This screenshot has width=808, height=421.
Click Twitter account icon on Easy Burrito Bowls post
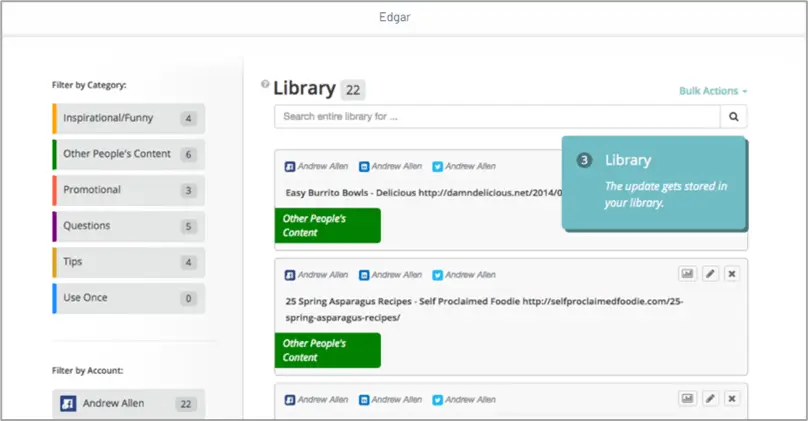coord(437,167)
